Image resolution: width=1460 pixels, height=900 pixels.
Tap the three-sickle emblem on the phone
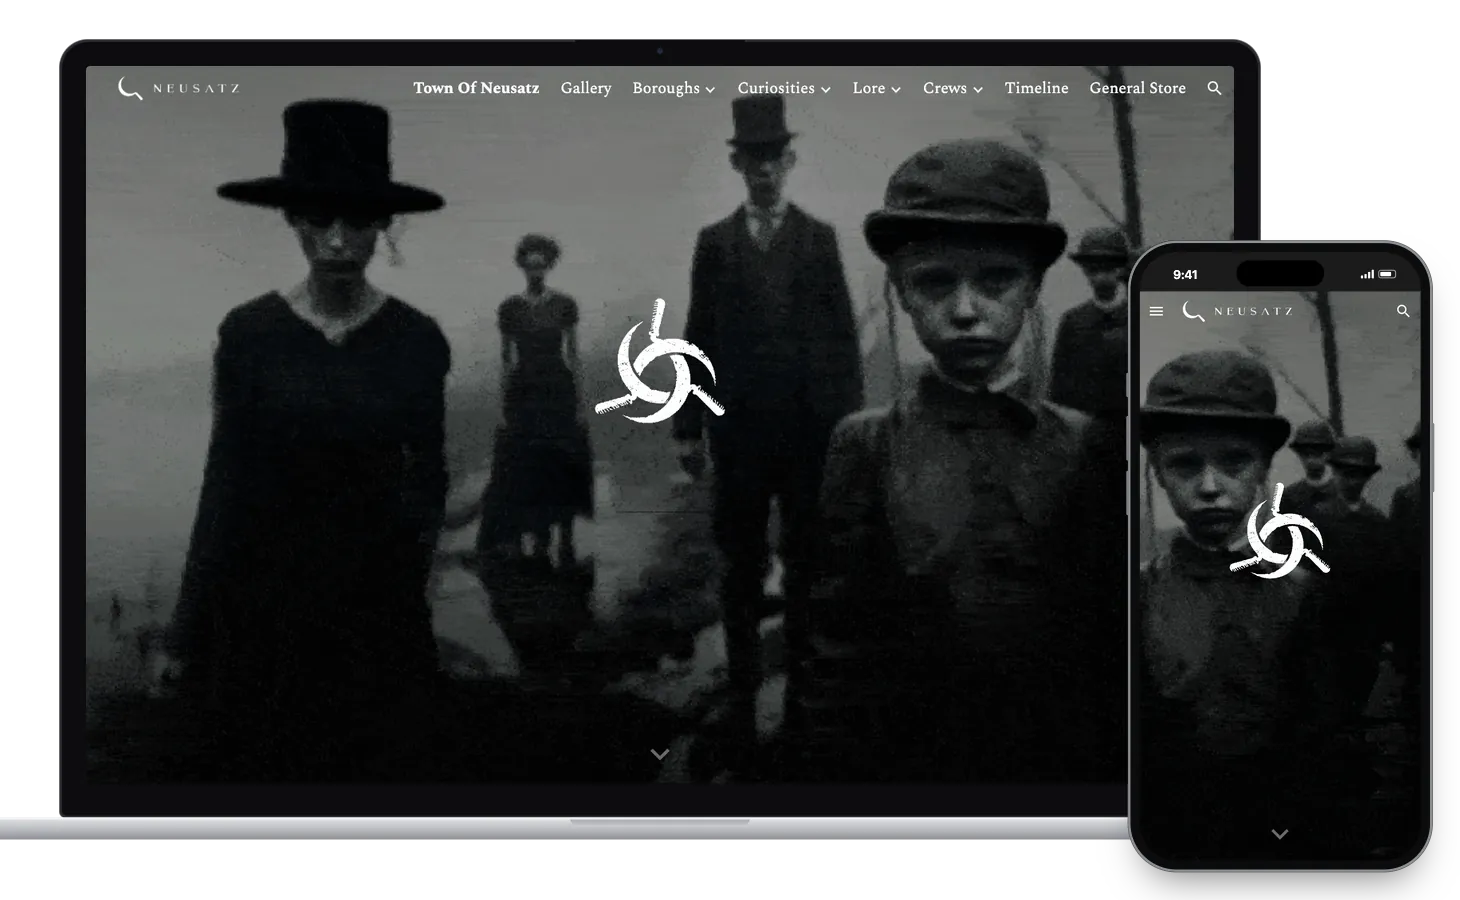tap(1280, 531)
